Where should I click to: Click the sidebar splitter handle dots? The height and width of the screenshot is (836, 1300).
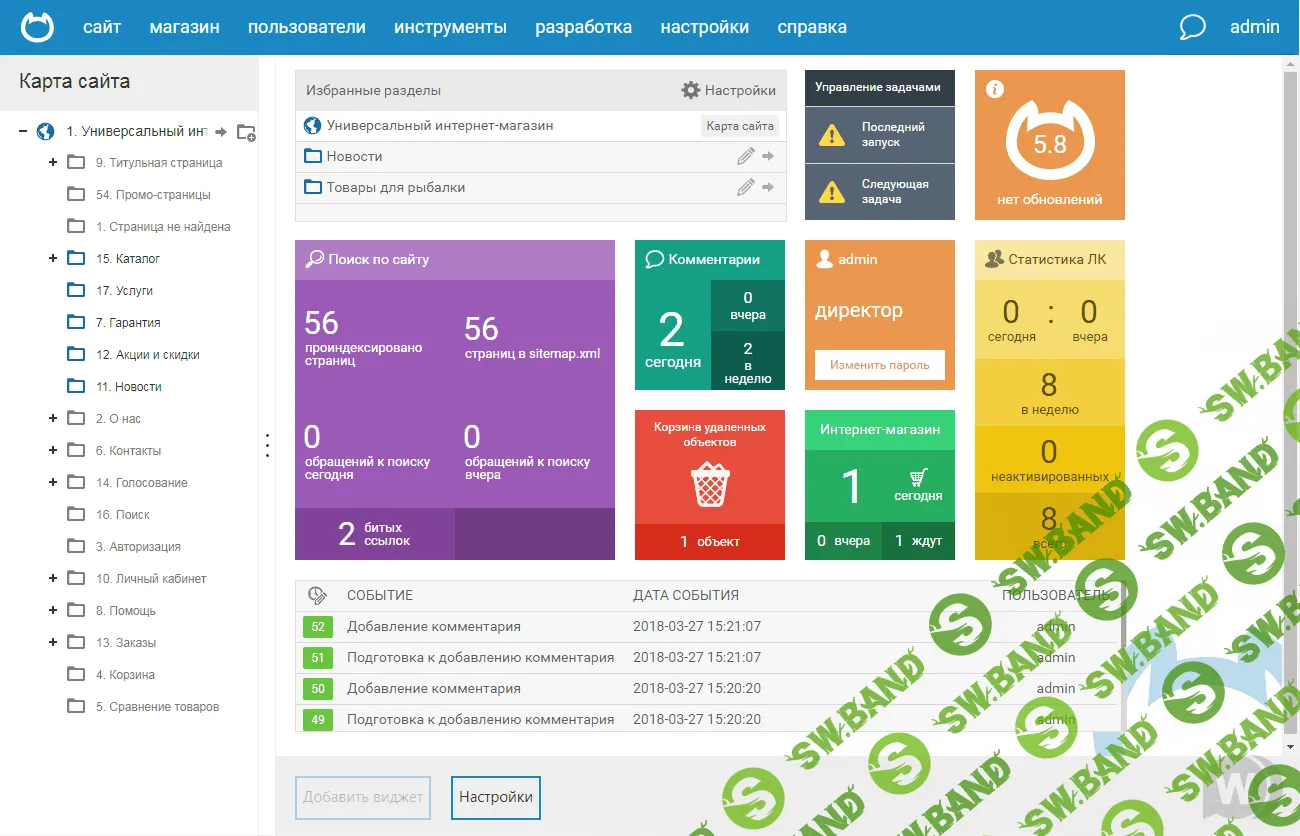click(x=267, y=445)
